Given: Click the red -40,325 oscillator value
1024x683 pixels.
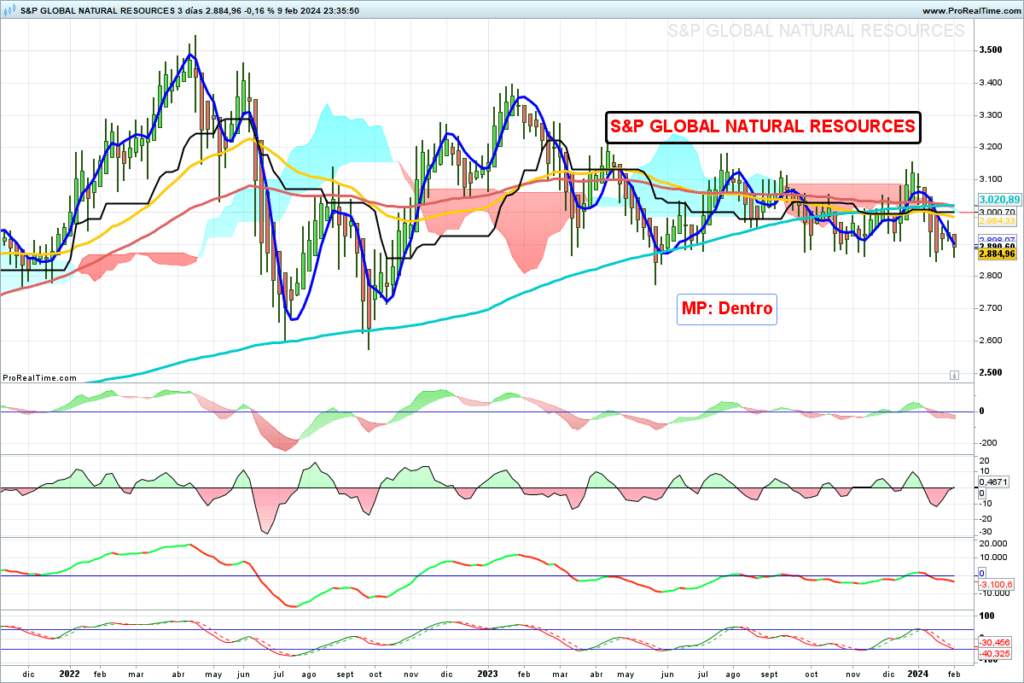Looking at the screenshot, I should (x=994, y=654).
